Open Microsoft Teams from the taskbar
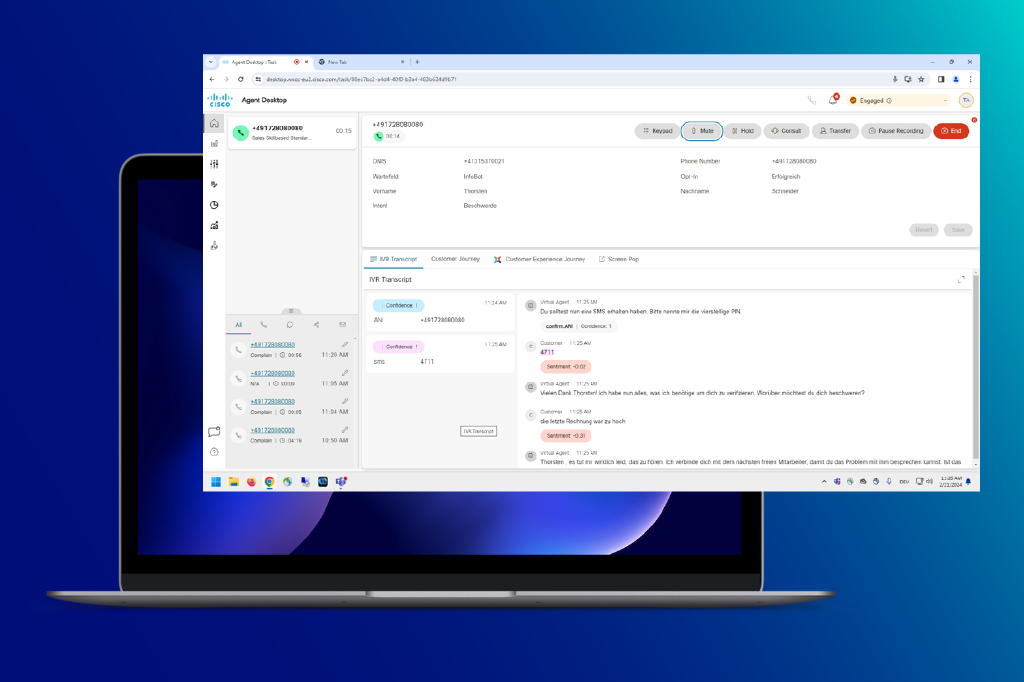 [341, 482]
